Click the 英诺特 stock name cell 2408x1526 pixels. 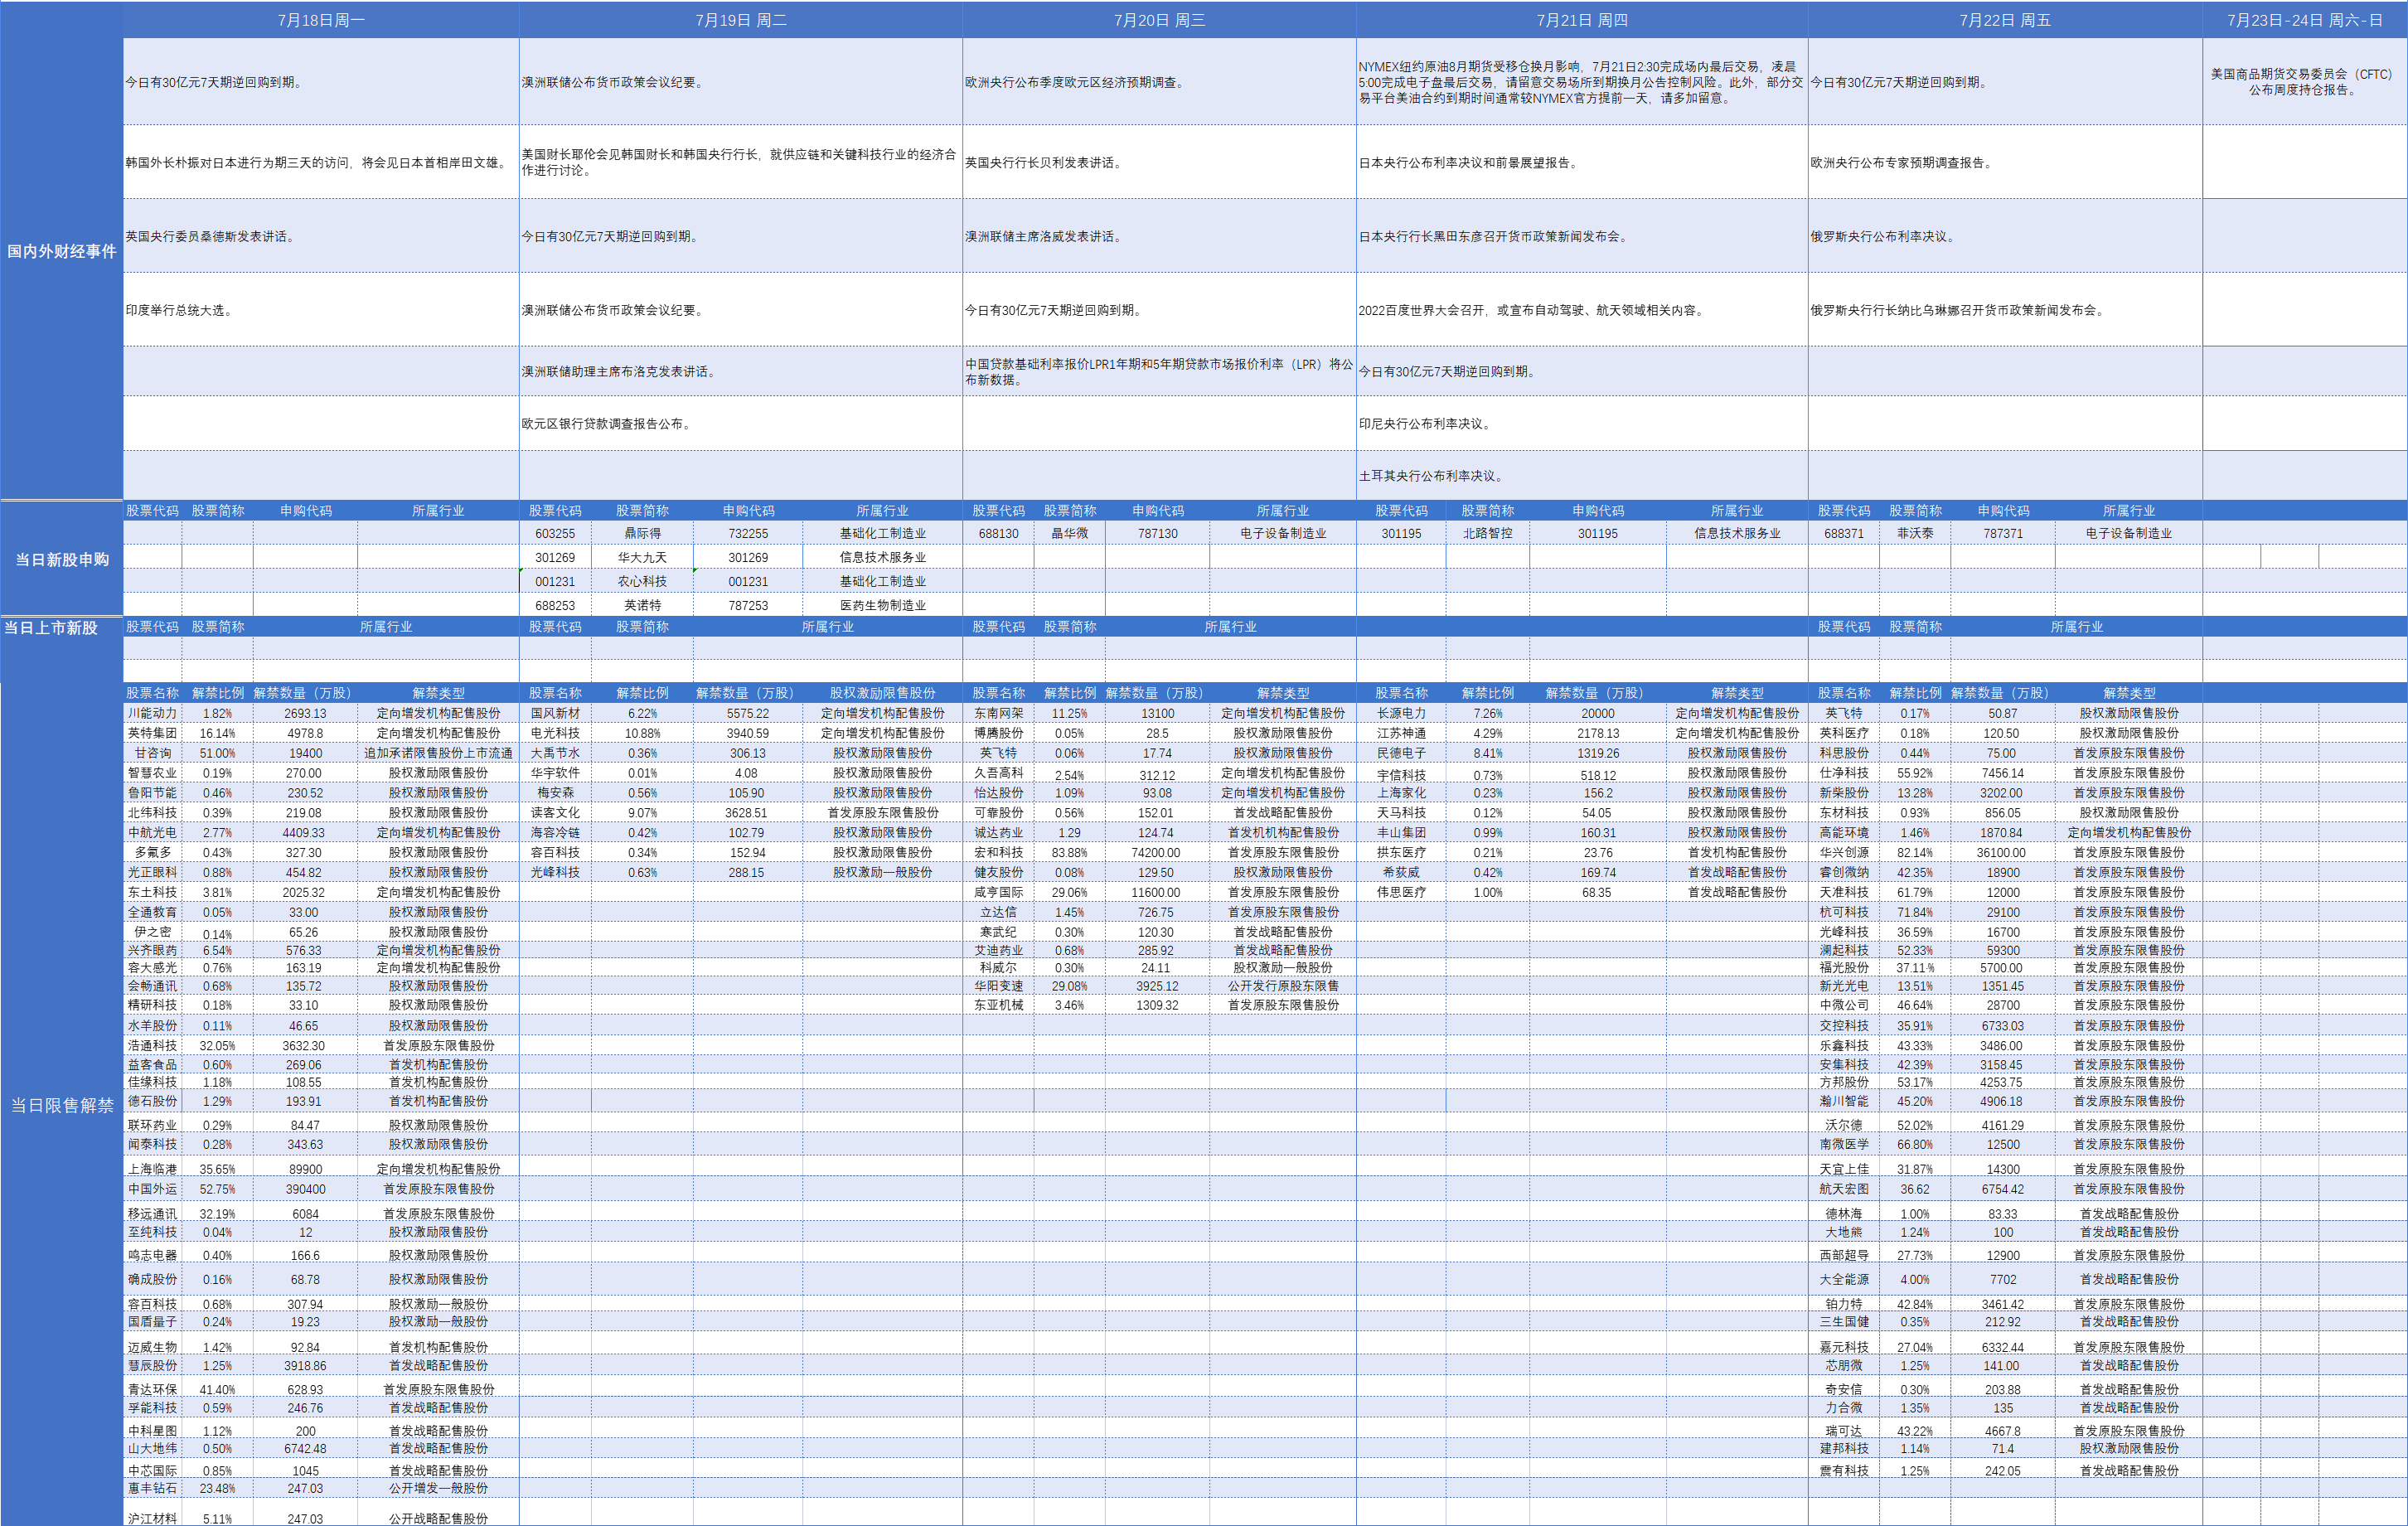coord(642,605)
